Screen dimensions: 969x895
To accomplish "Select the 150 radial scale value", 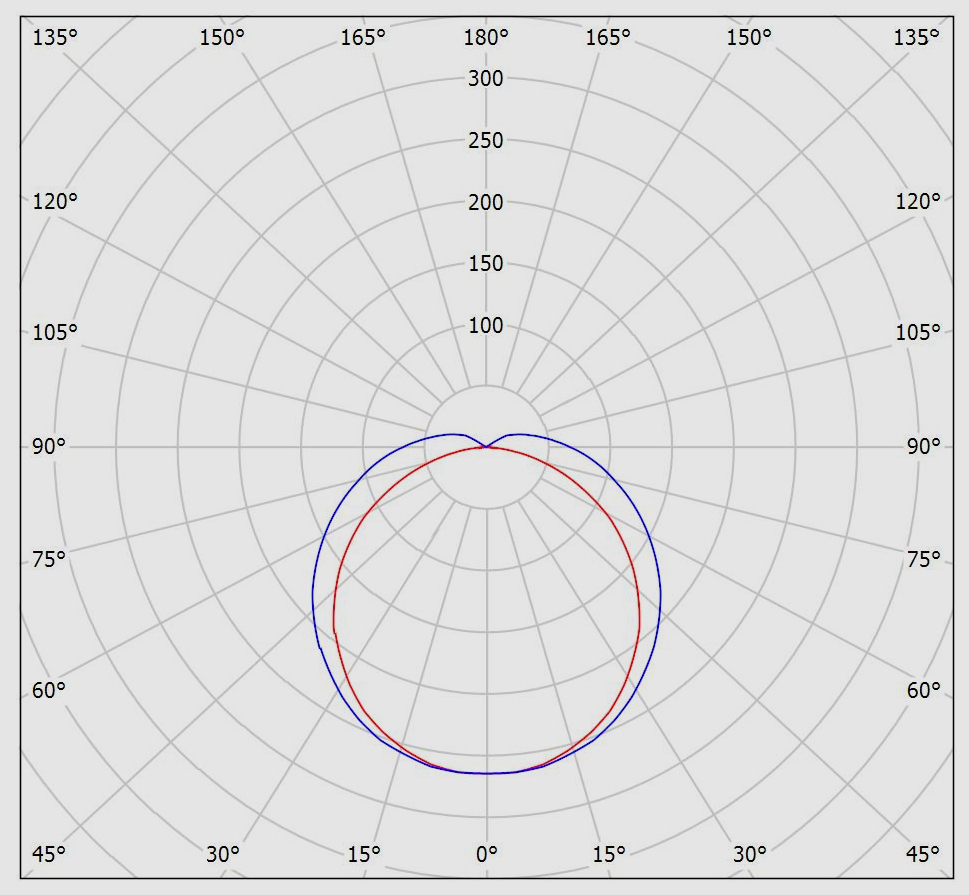I will point(486,263).
